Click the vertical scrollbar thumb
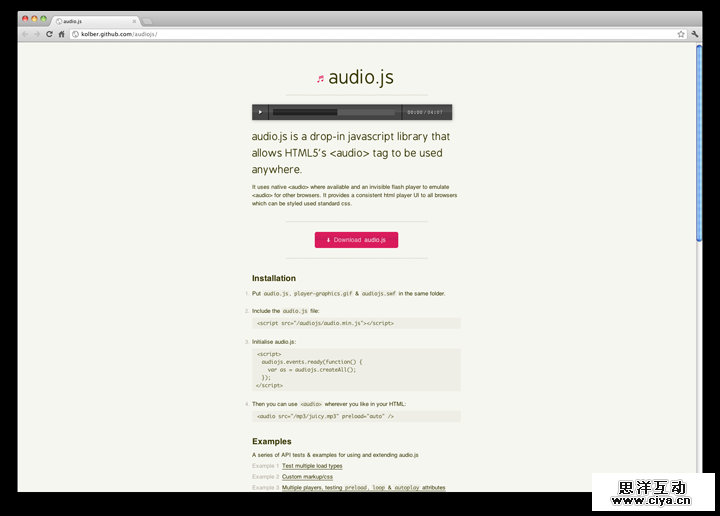This screenshot has height=516, width=720. pyautogui.click(x=699, y=142)
